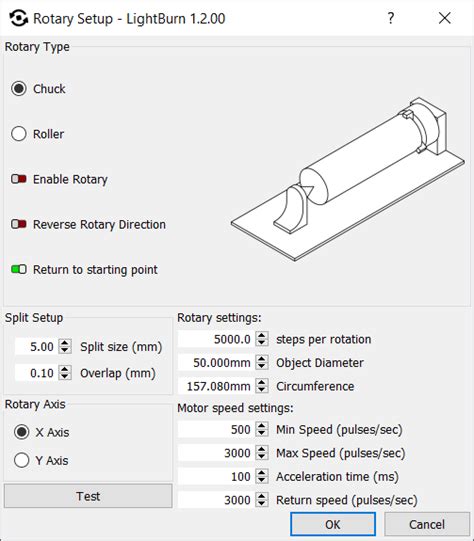
Task: Choose the Chuck rotary type
Action: 19,89
